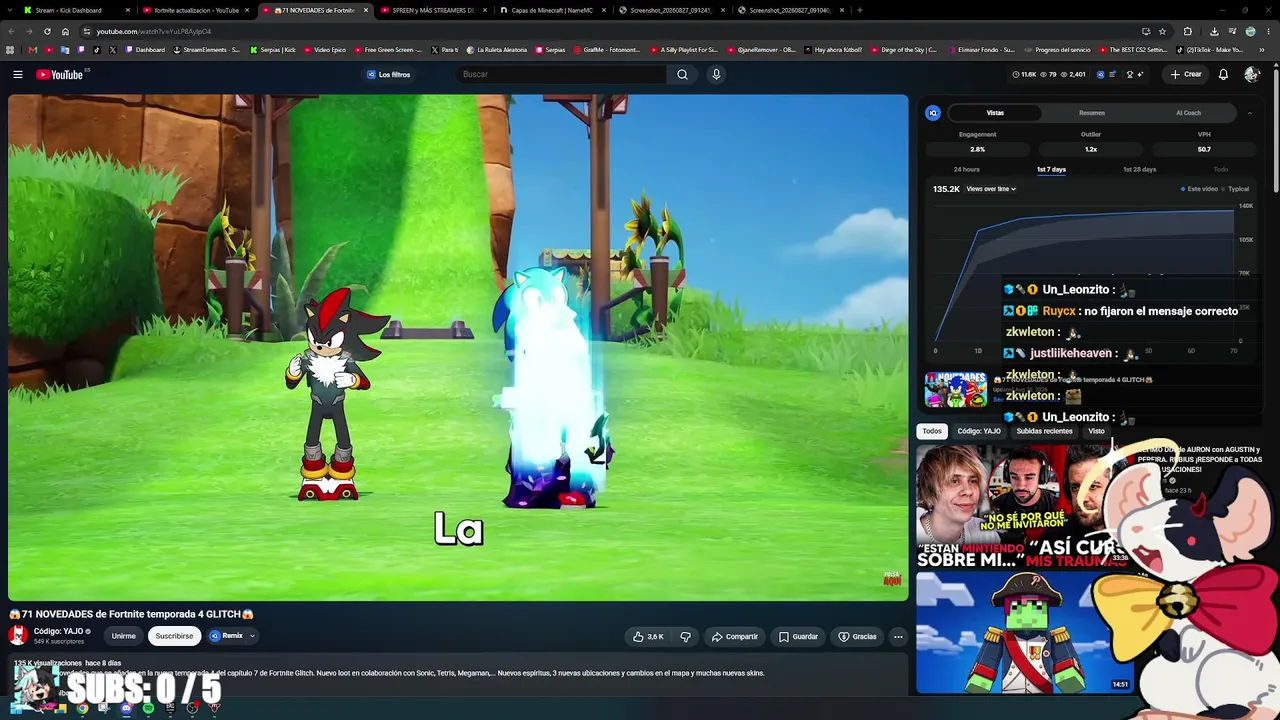Viewport: 1280px width, 720px height.
Task: Switch to the Vistas tab
Action: pos(995,113)
